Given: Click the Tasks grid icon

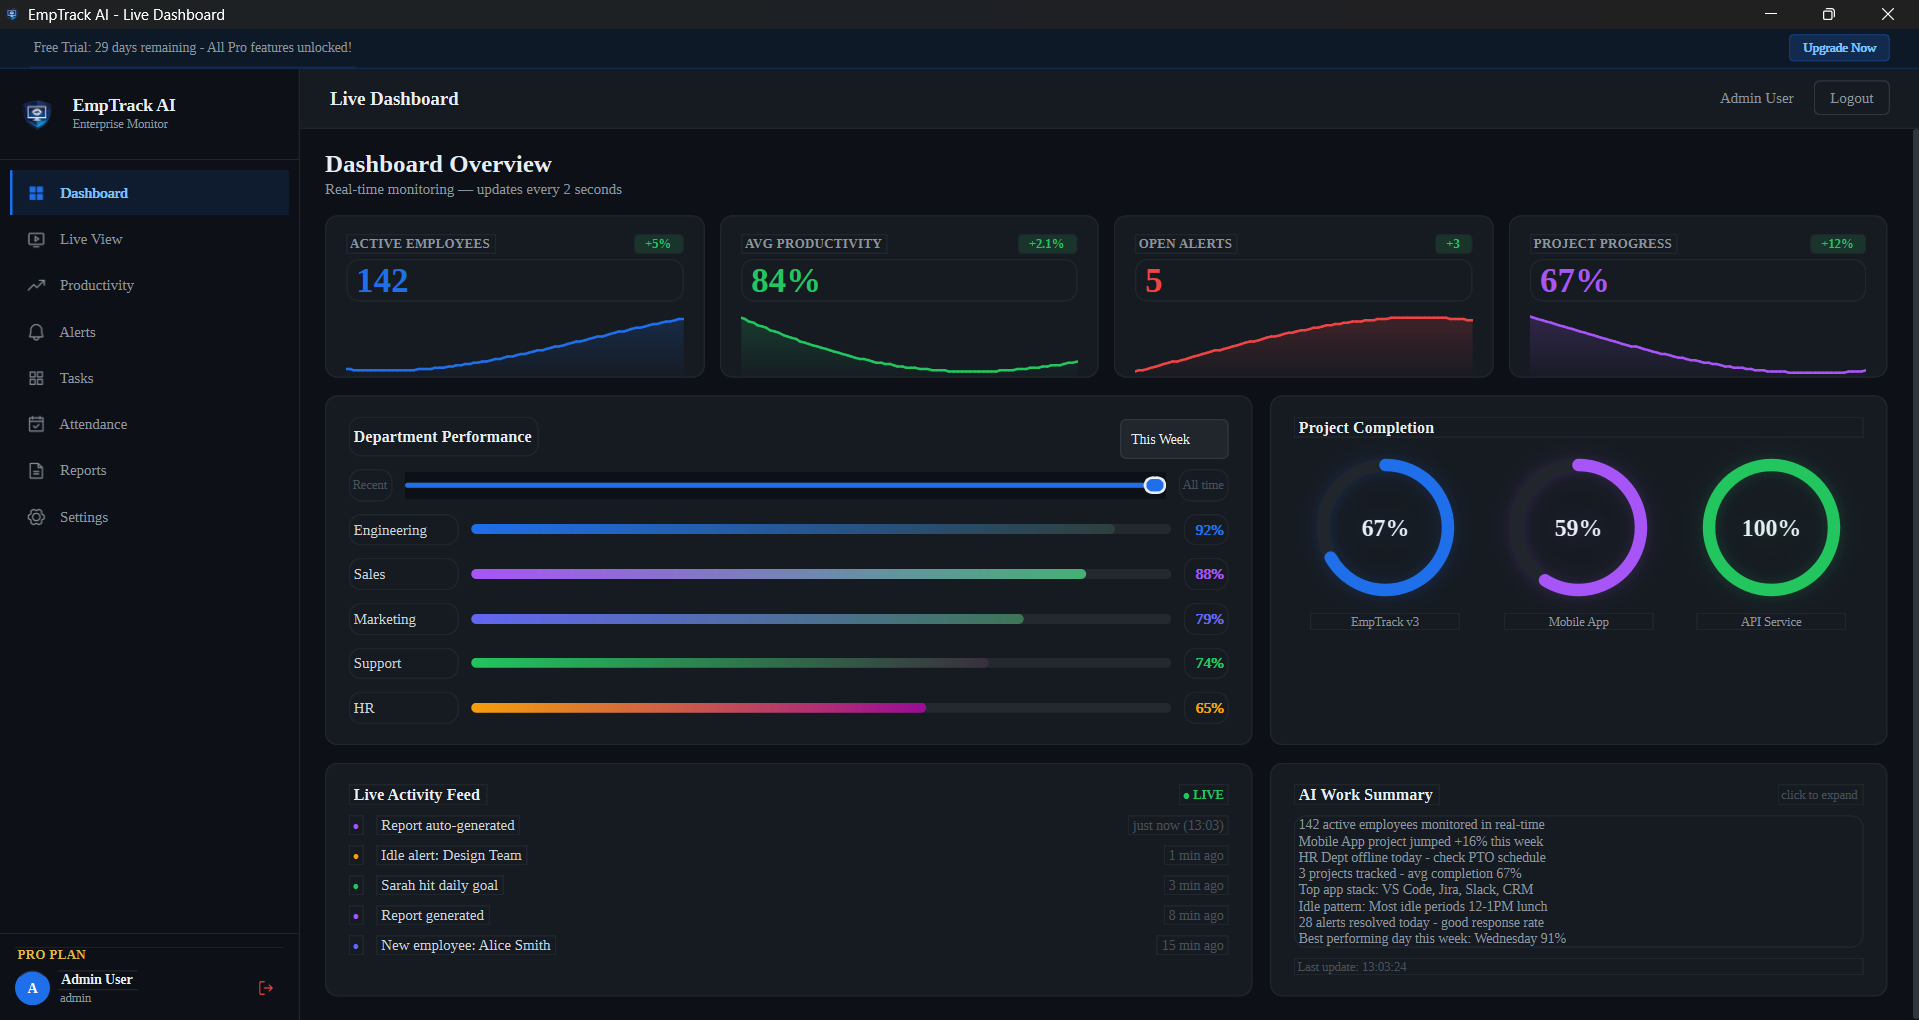Looking at the screenshot, I should coord(36,378).
